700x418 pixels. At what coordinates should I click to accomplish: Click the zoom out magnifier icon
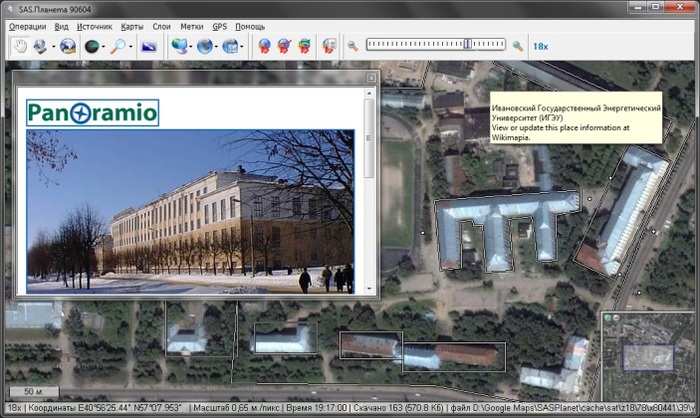tap(353, 46)
